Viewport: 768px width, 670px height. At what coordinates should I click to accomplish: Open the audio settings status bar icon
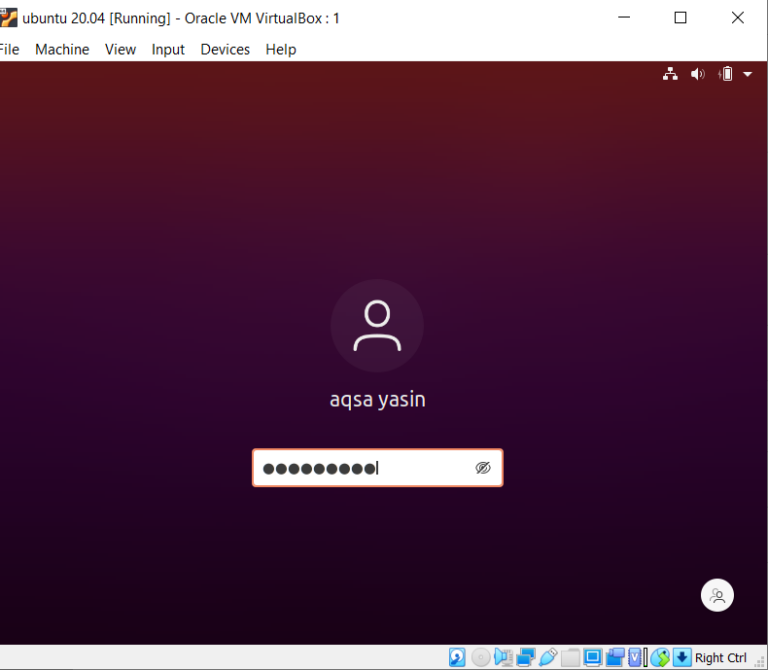coord(503,657)
